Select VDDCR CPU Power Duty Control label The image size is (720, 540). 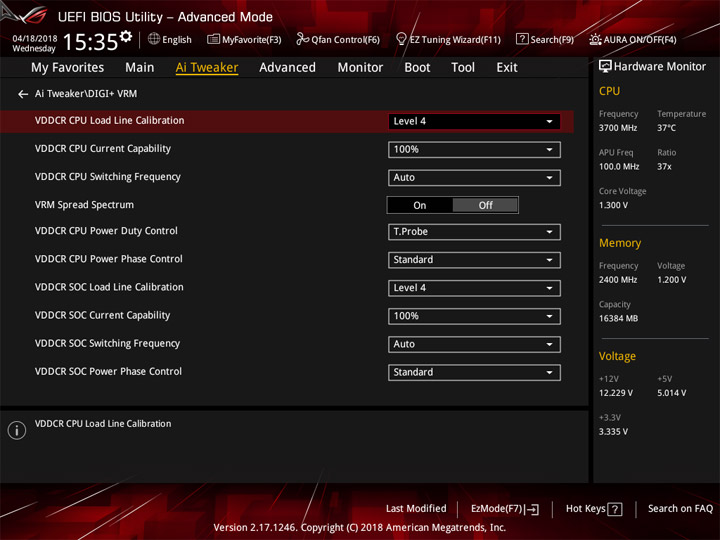pyautogui.click(x=106, y=231)
